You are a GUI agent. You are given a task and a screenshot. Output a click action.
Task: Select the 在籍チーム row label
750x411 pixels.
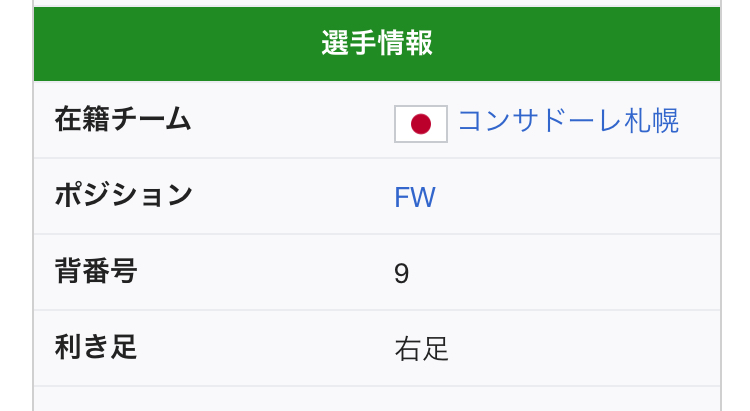122,121
